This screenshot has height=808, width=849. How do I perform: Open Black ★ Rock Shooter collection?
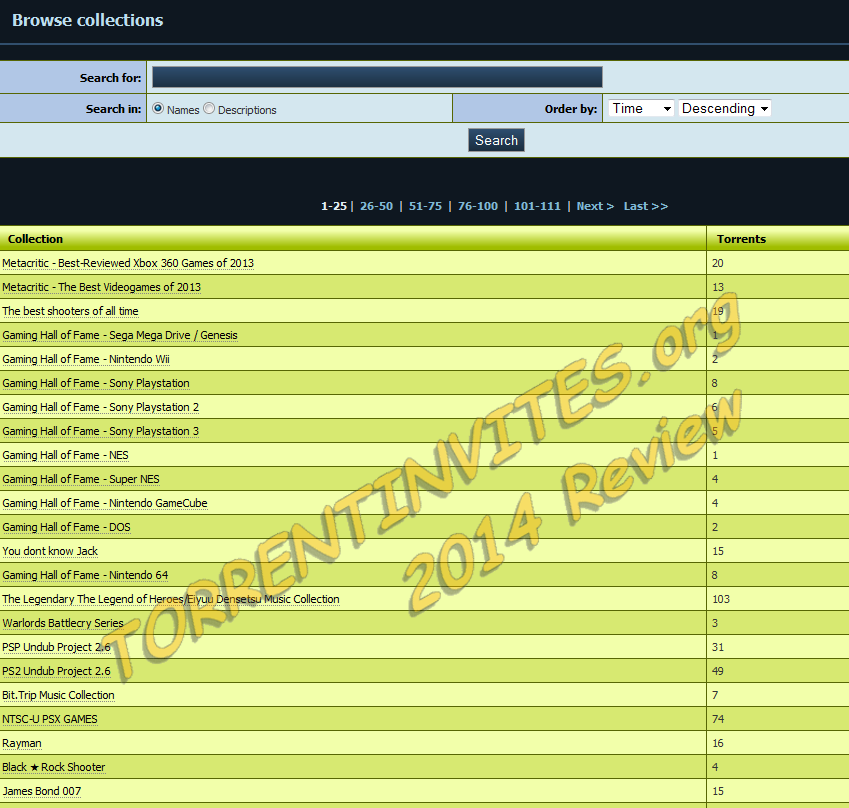(54, 767)
